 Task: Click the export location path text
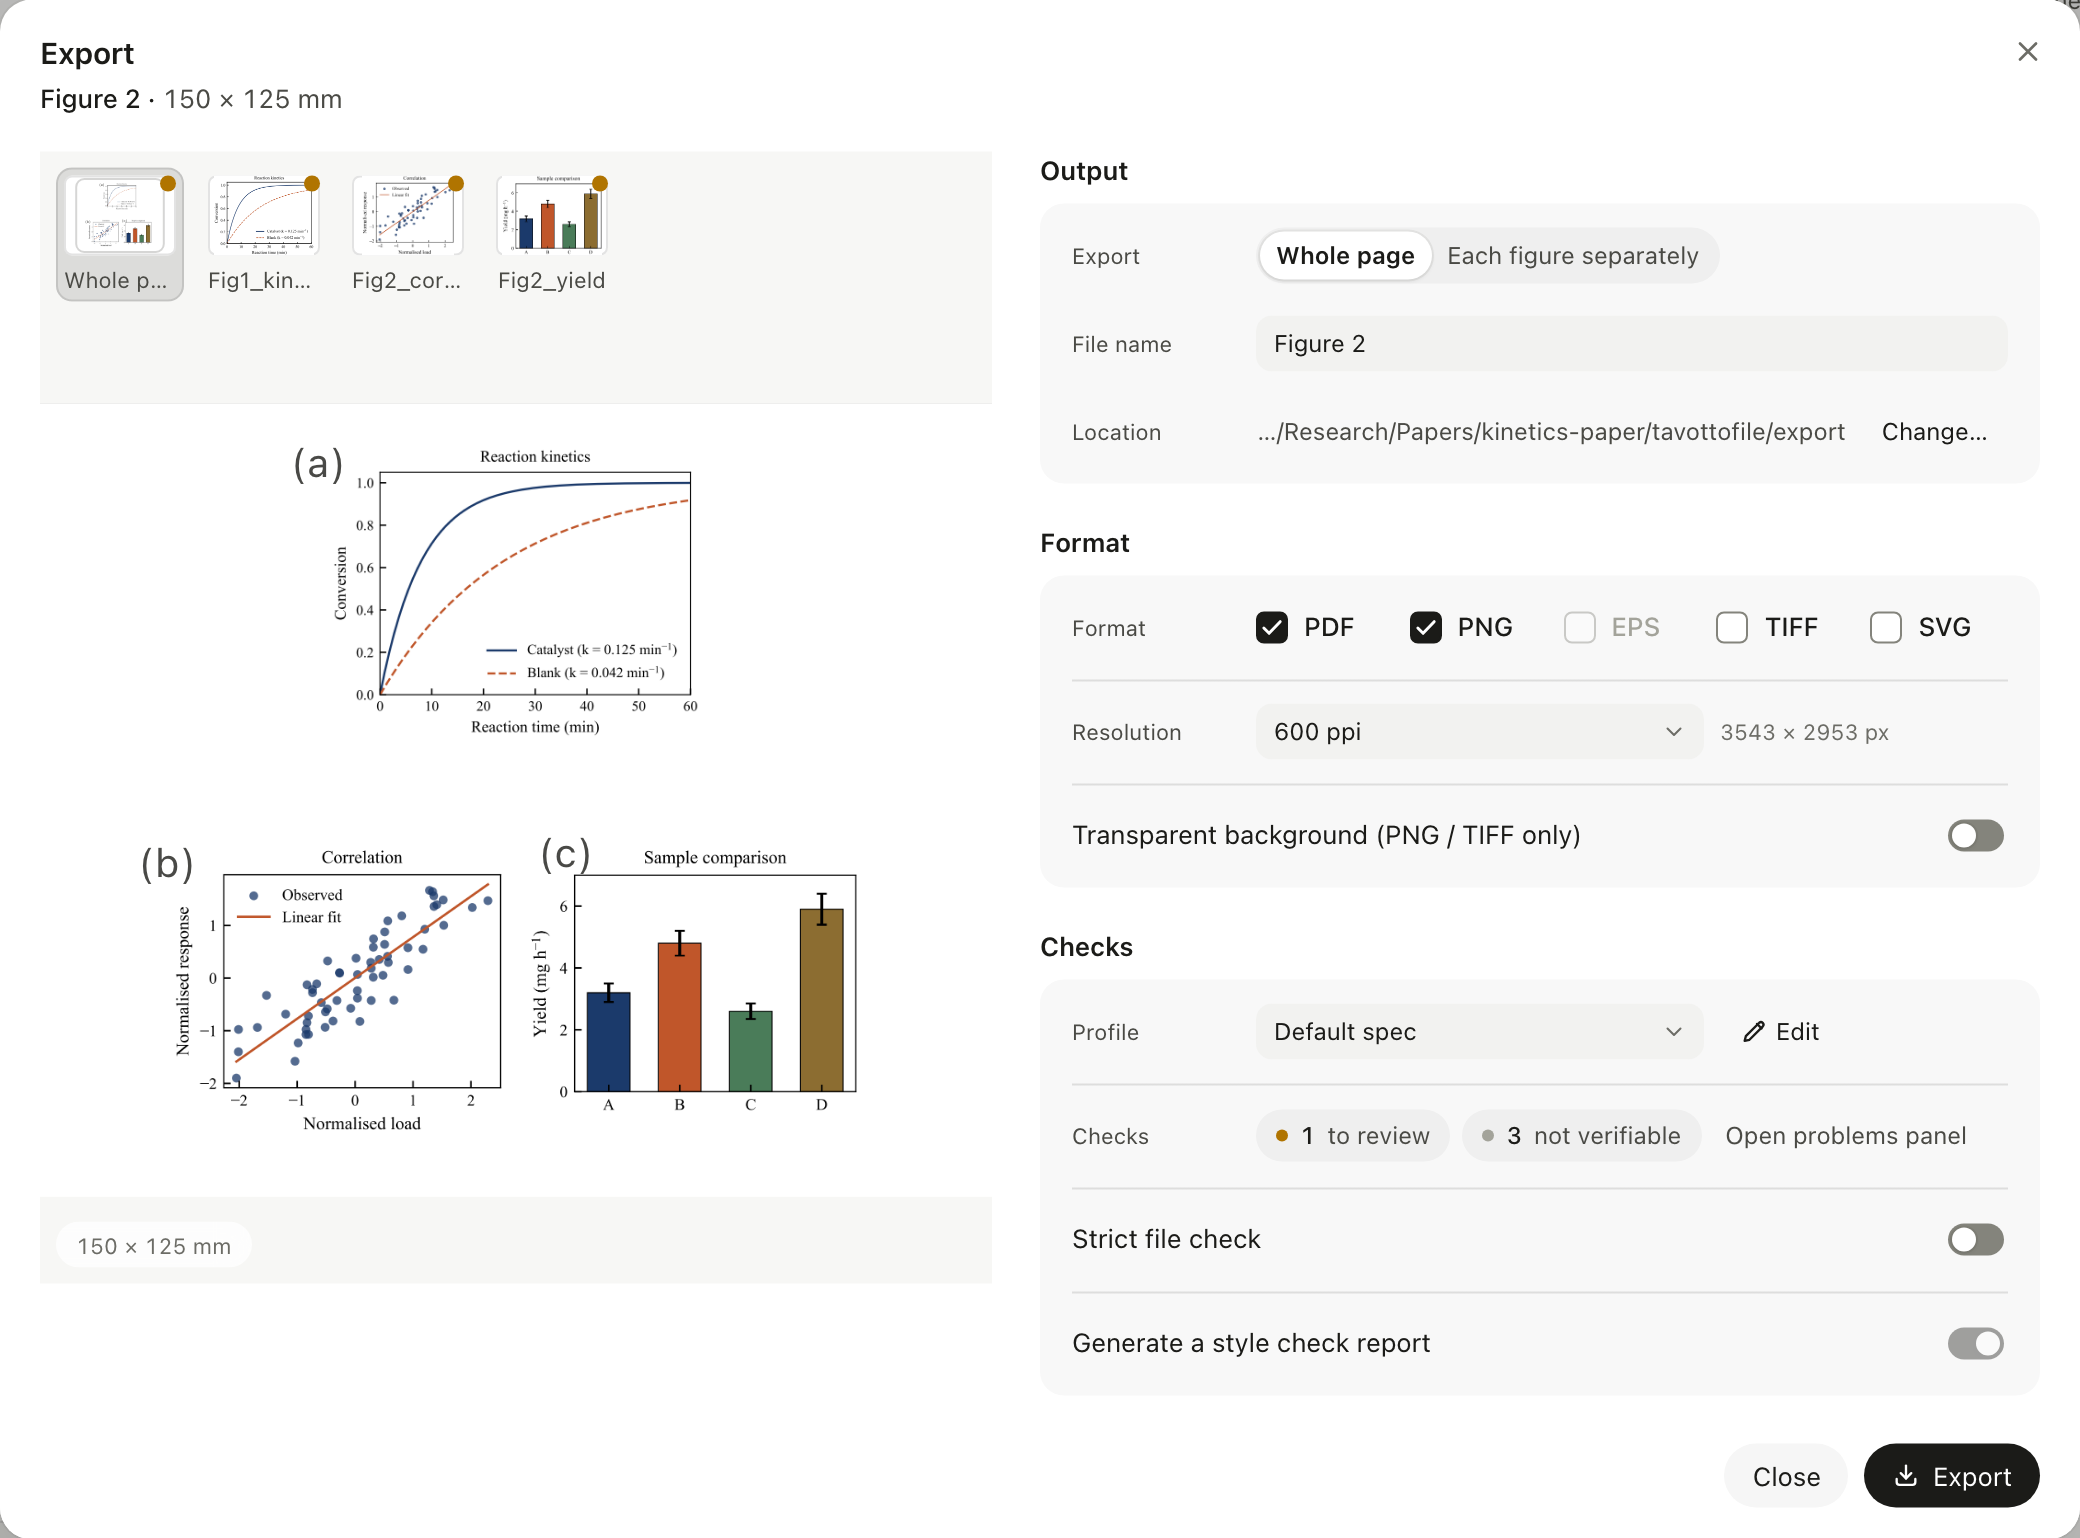(x=1551, y=432)
